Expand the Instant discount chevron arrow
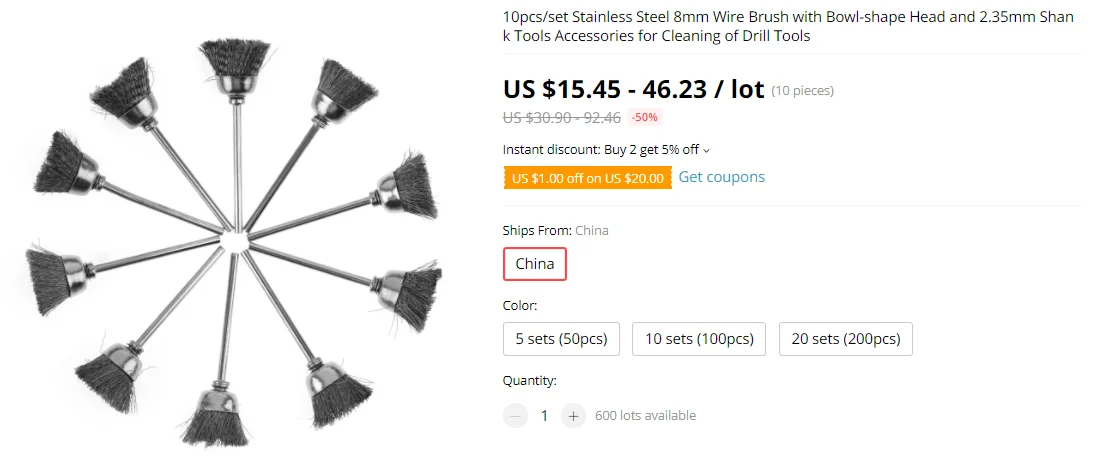This screenshot has height=456, width=1107. pos(707,151)
